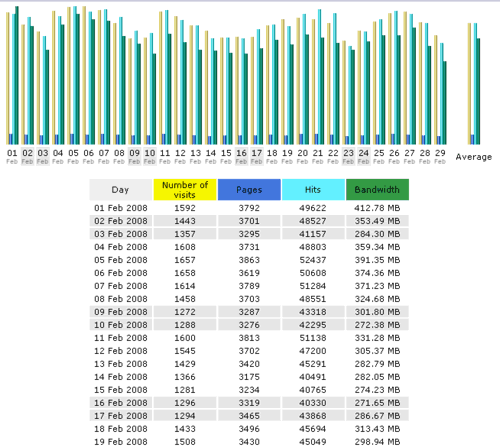
Task: Select the '13 Feb 2008' row label
Action: point(121,364)
